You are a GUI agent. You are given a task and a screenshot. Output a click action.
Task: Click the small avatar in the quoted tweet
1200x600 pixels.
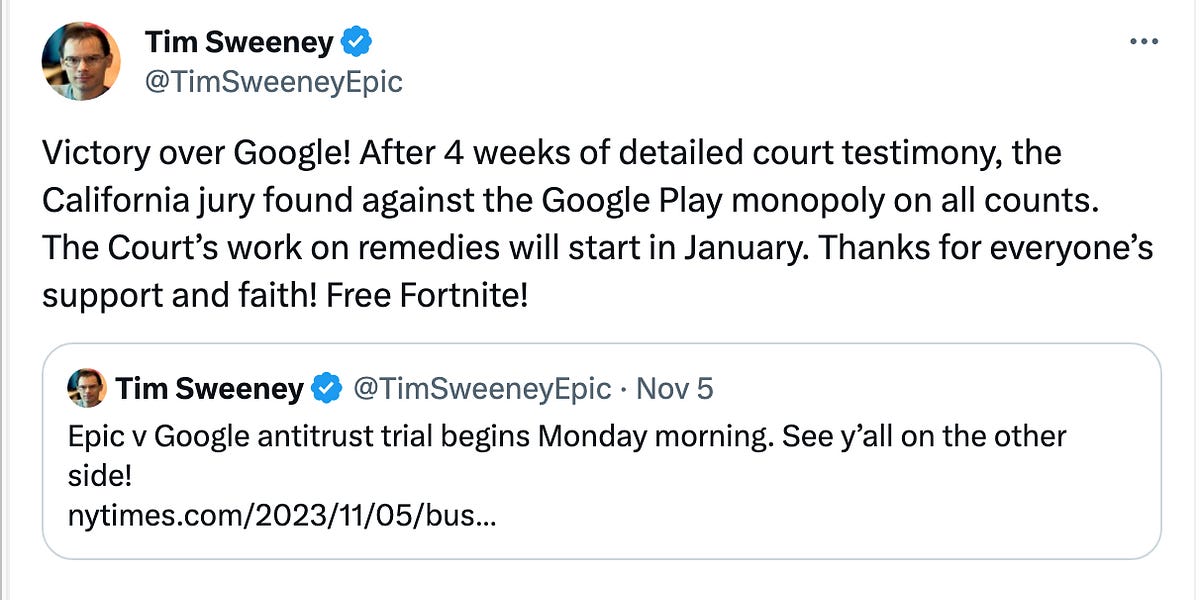click(x=87, y=388)
